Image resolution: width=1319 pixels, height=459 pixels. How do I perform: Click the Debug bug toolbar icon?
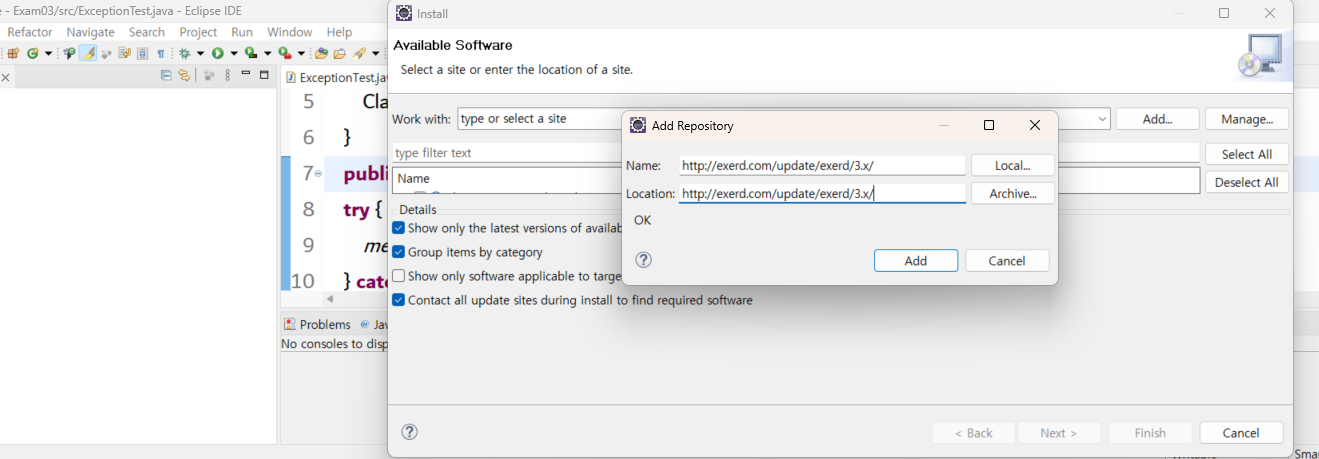[x=184, y=53]
